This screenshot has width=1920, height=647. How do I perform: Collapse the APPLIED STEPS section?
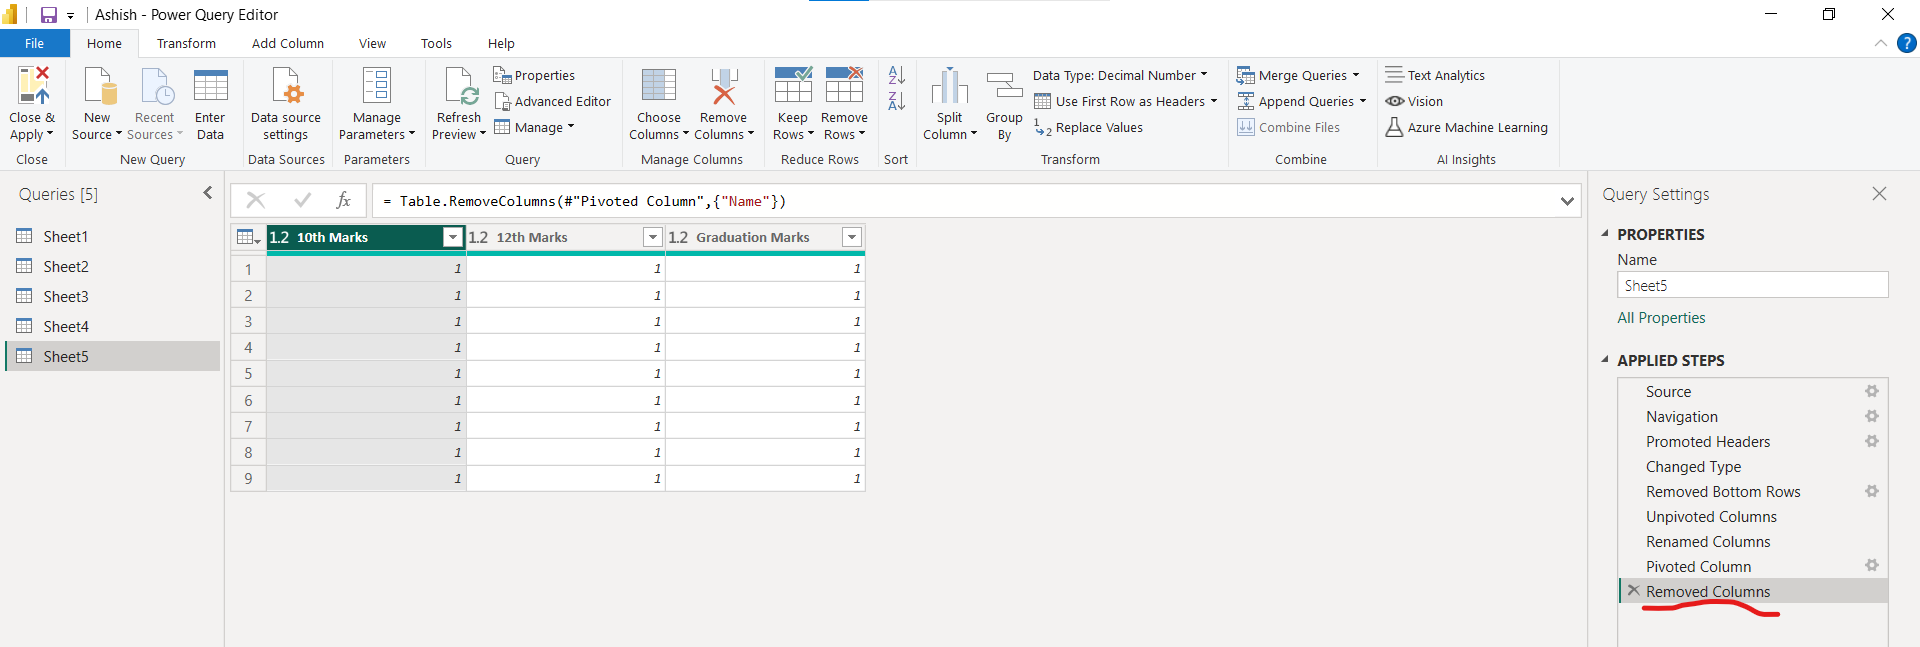(1605, 360)
